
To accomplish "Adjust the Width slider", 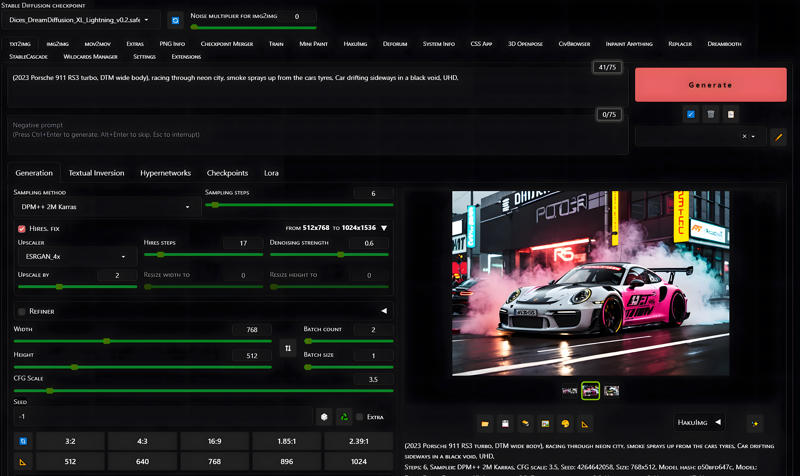I will [143, 341].
